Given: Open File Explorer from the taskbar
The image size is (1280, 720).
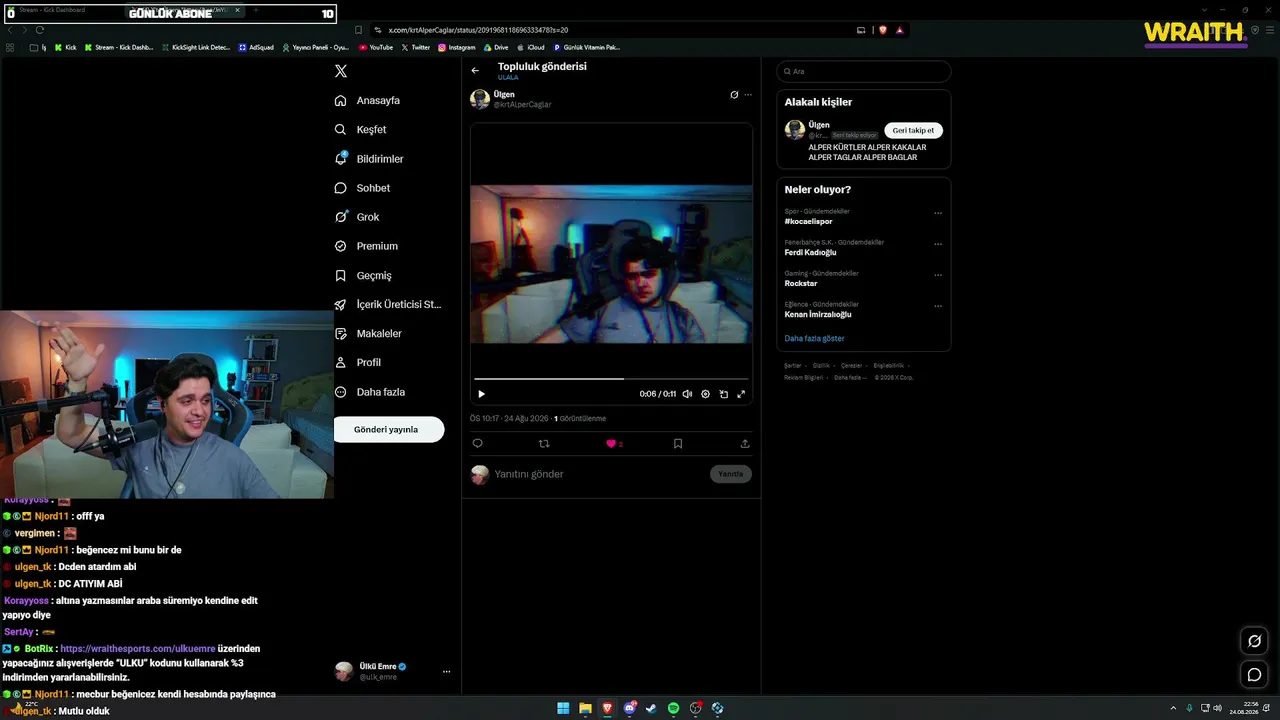Looking at the screenshot, I should click(x=585, y=708).
